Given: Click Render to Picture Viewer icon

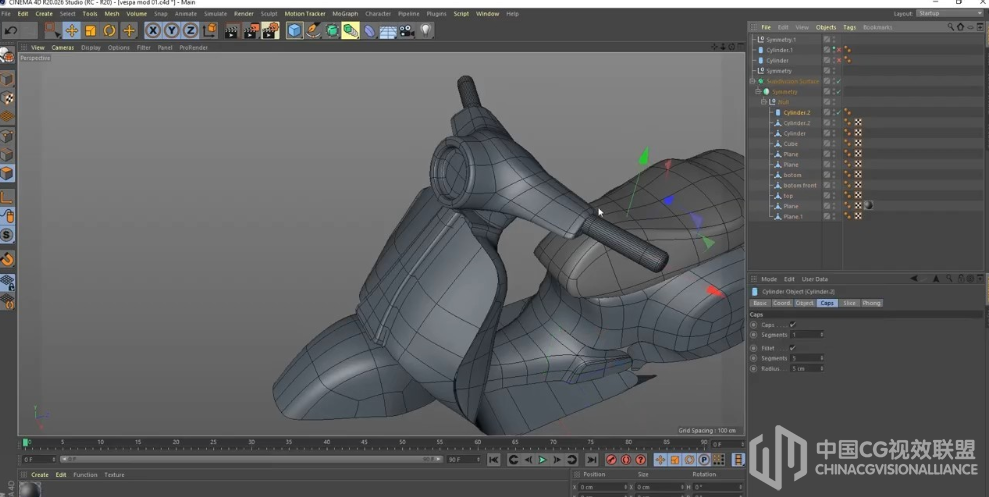Looking at the screenshot, I should pos(251,30).
